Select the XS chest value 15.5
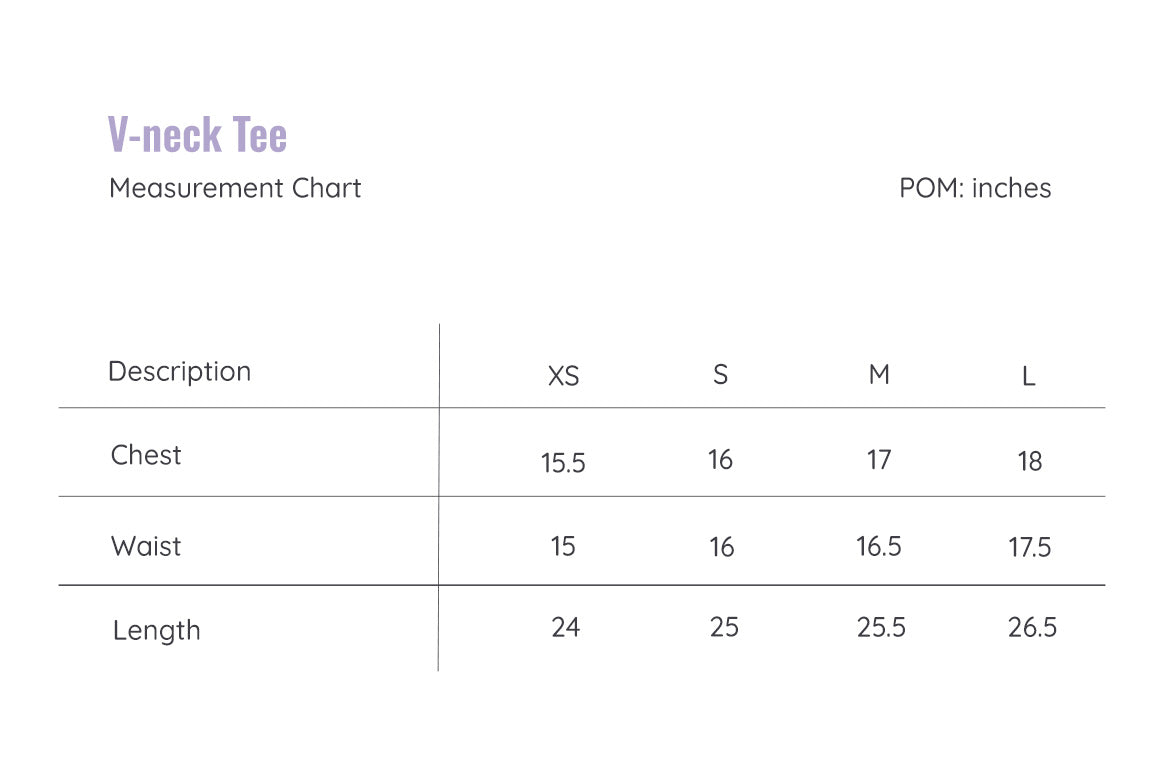Viewport: 1160px width, 773px height. 563,463
